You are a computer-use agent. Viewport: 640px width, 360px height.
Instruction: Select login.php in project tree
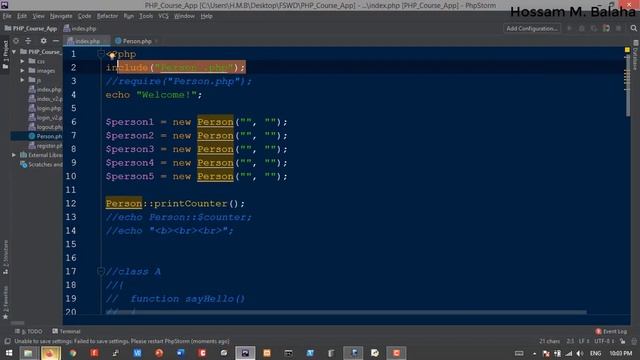click(x=45, y=108)
